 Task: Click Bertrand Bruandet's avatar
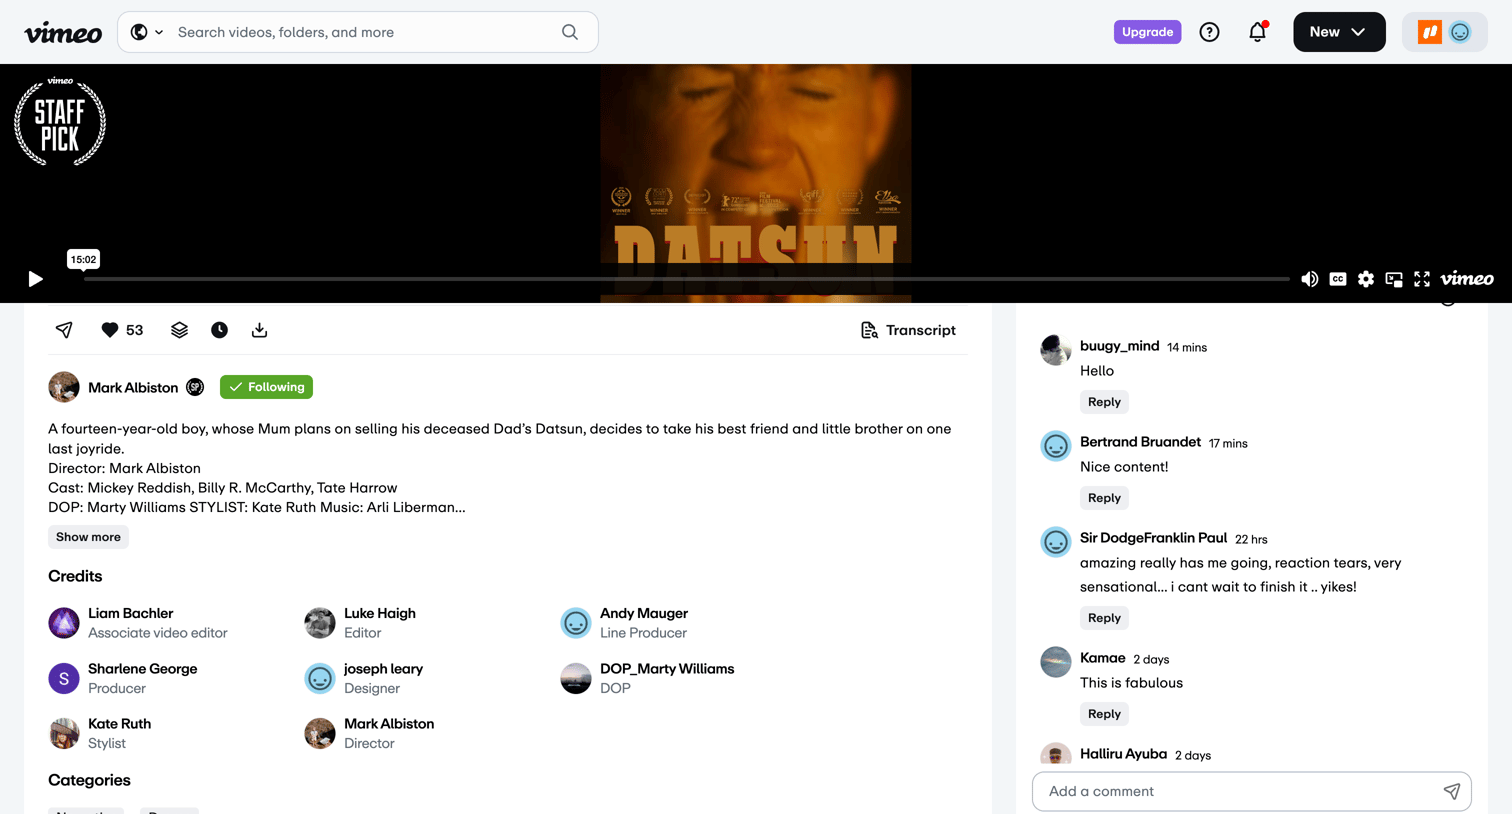pyautogui.click(x=1056, y=446)
